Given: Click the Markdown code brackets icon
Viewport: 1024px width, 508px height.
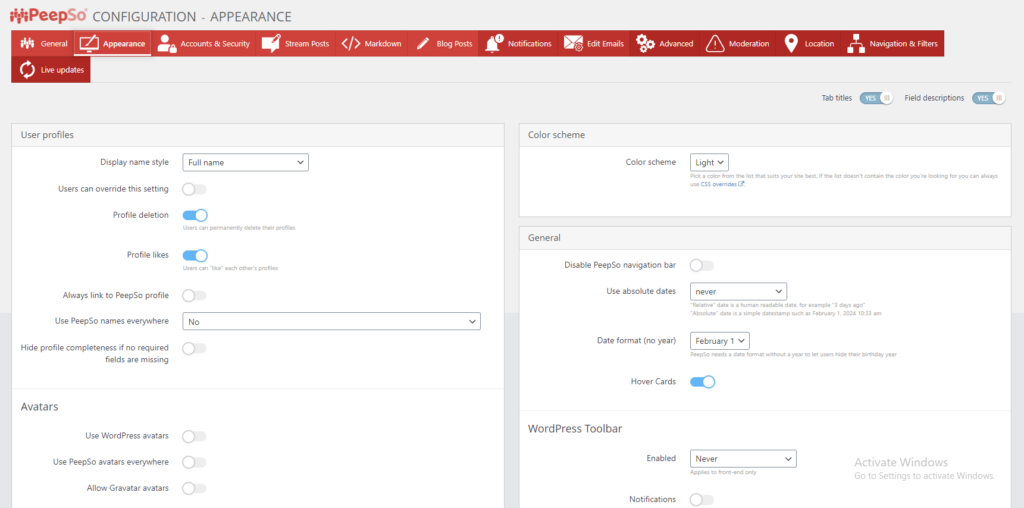Looking at the screenshot, I should point(351,44).
